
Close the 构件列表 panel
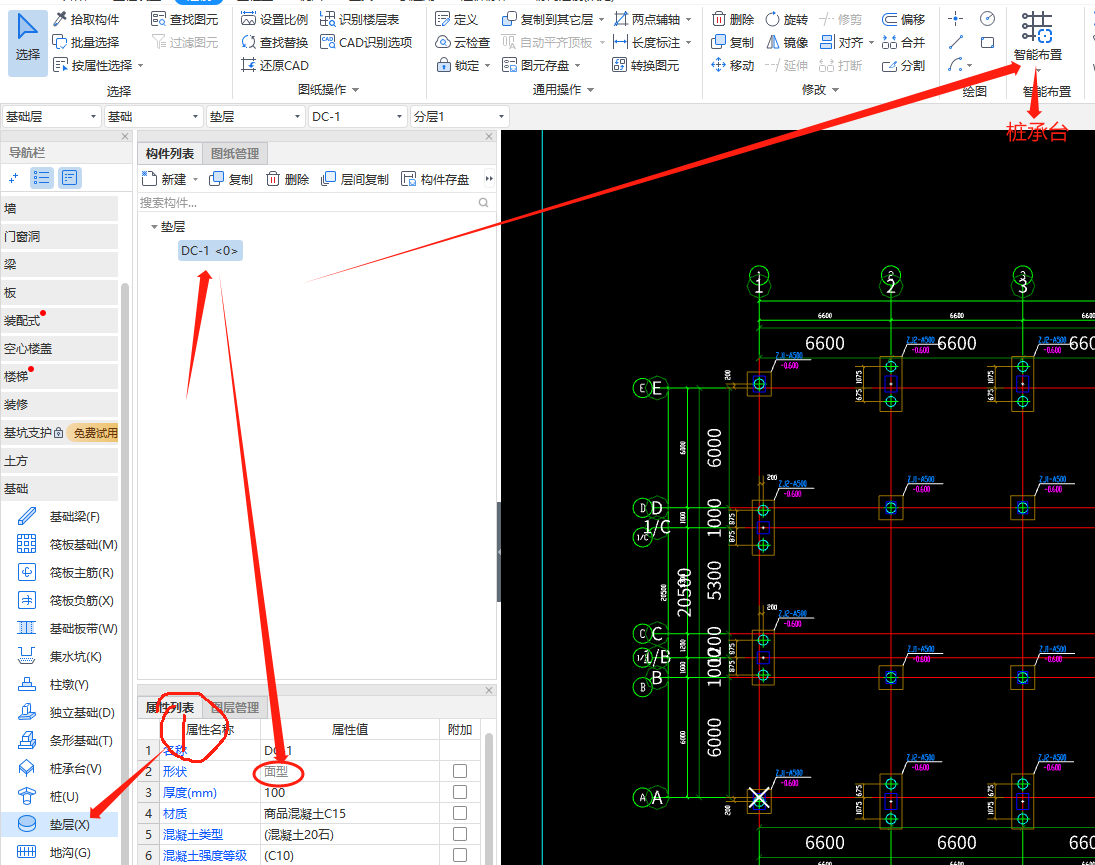coord(489,136)
